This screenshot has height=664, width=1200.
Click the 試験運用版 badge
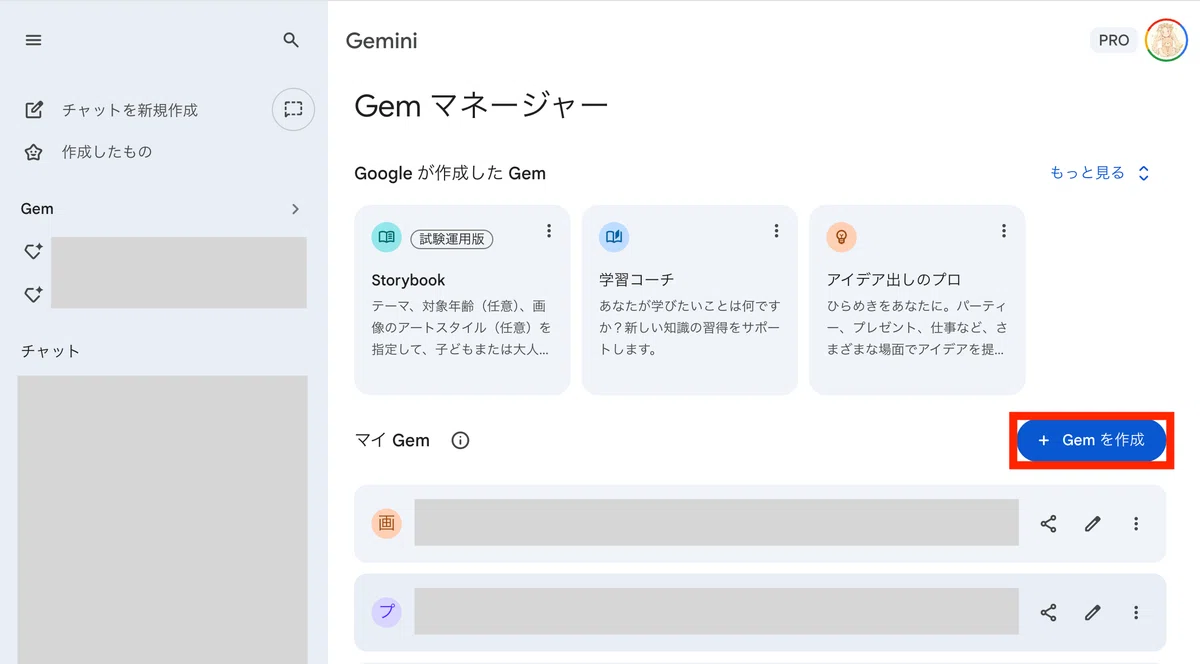click(x=452, y=239)
